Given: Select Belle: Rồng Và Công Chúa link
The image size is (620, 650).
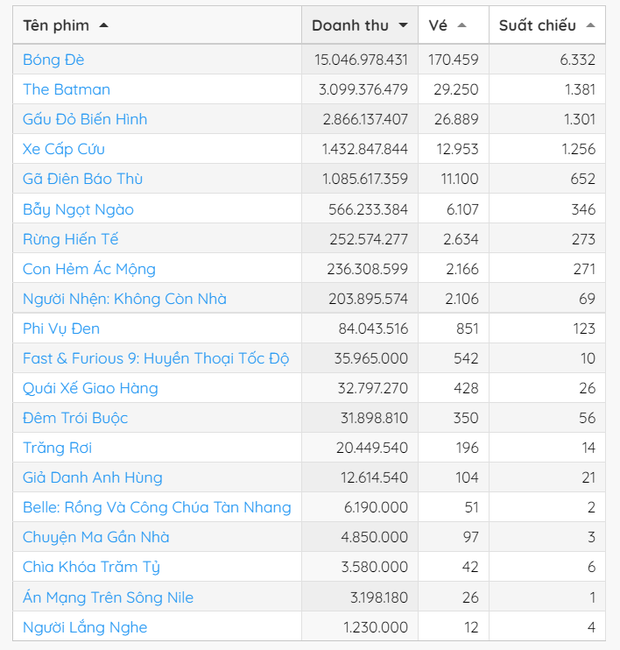Looking at the screenshot, I should tap(157, 507).
